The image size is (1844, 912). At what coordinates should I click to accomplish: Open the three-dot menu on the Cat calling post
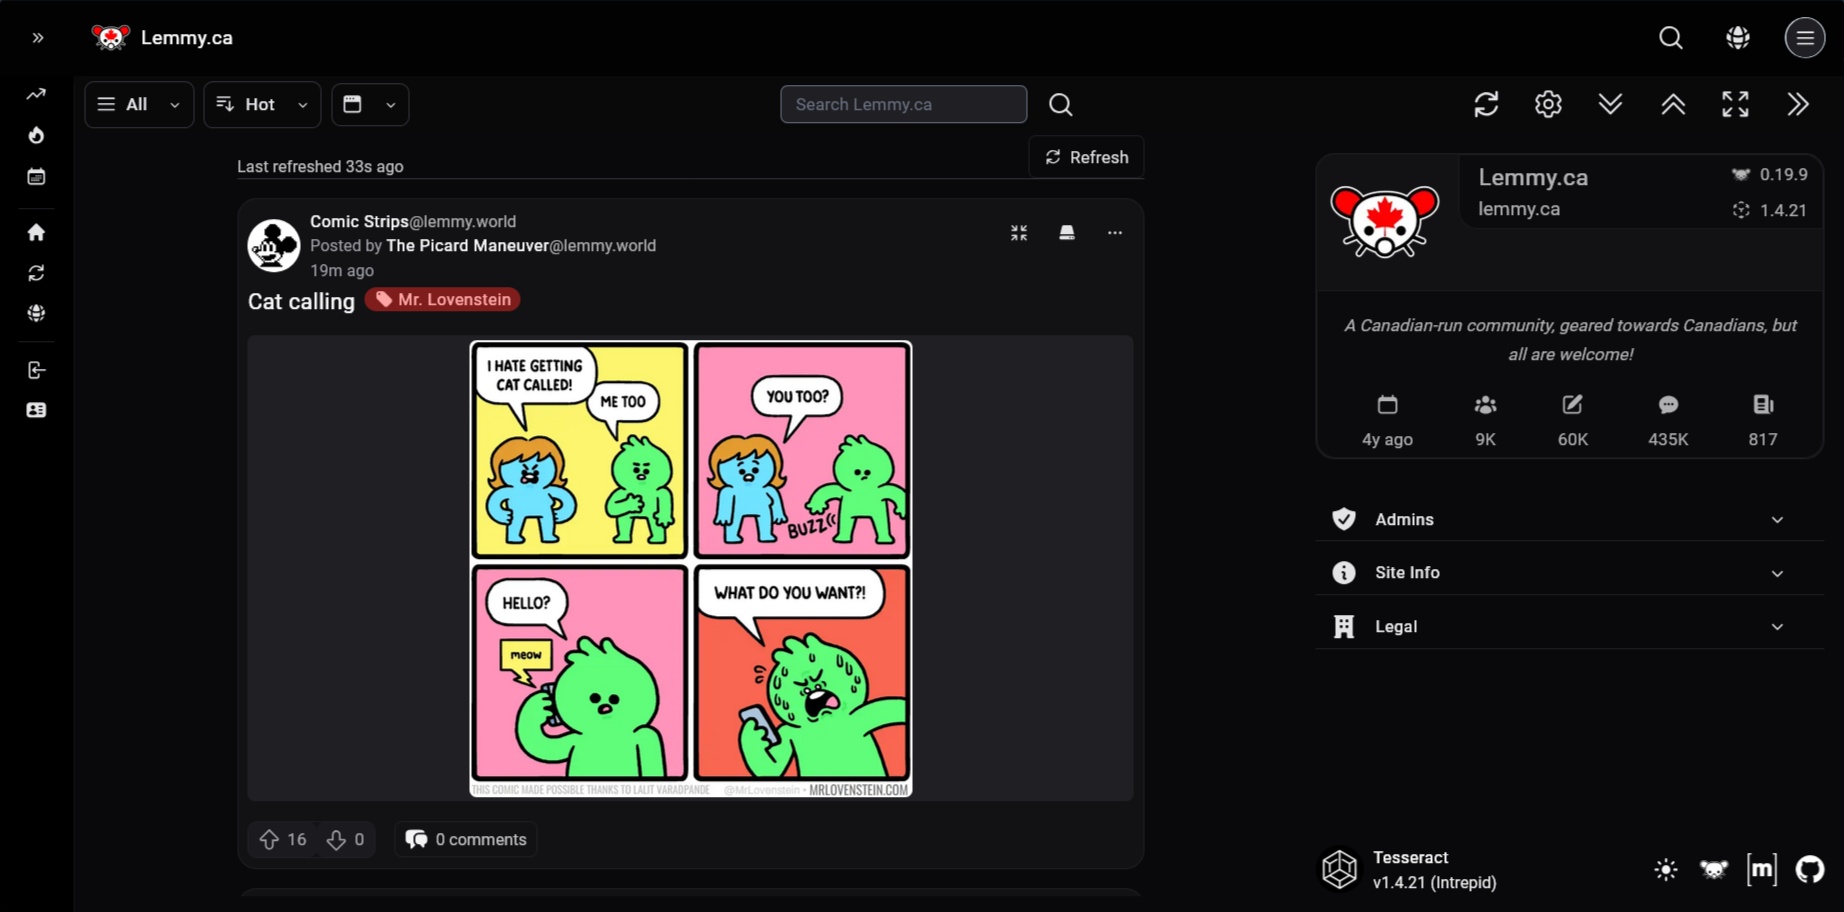[1115, 233]
